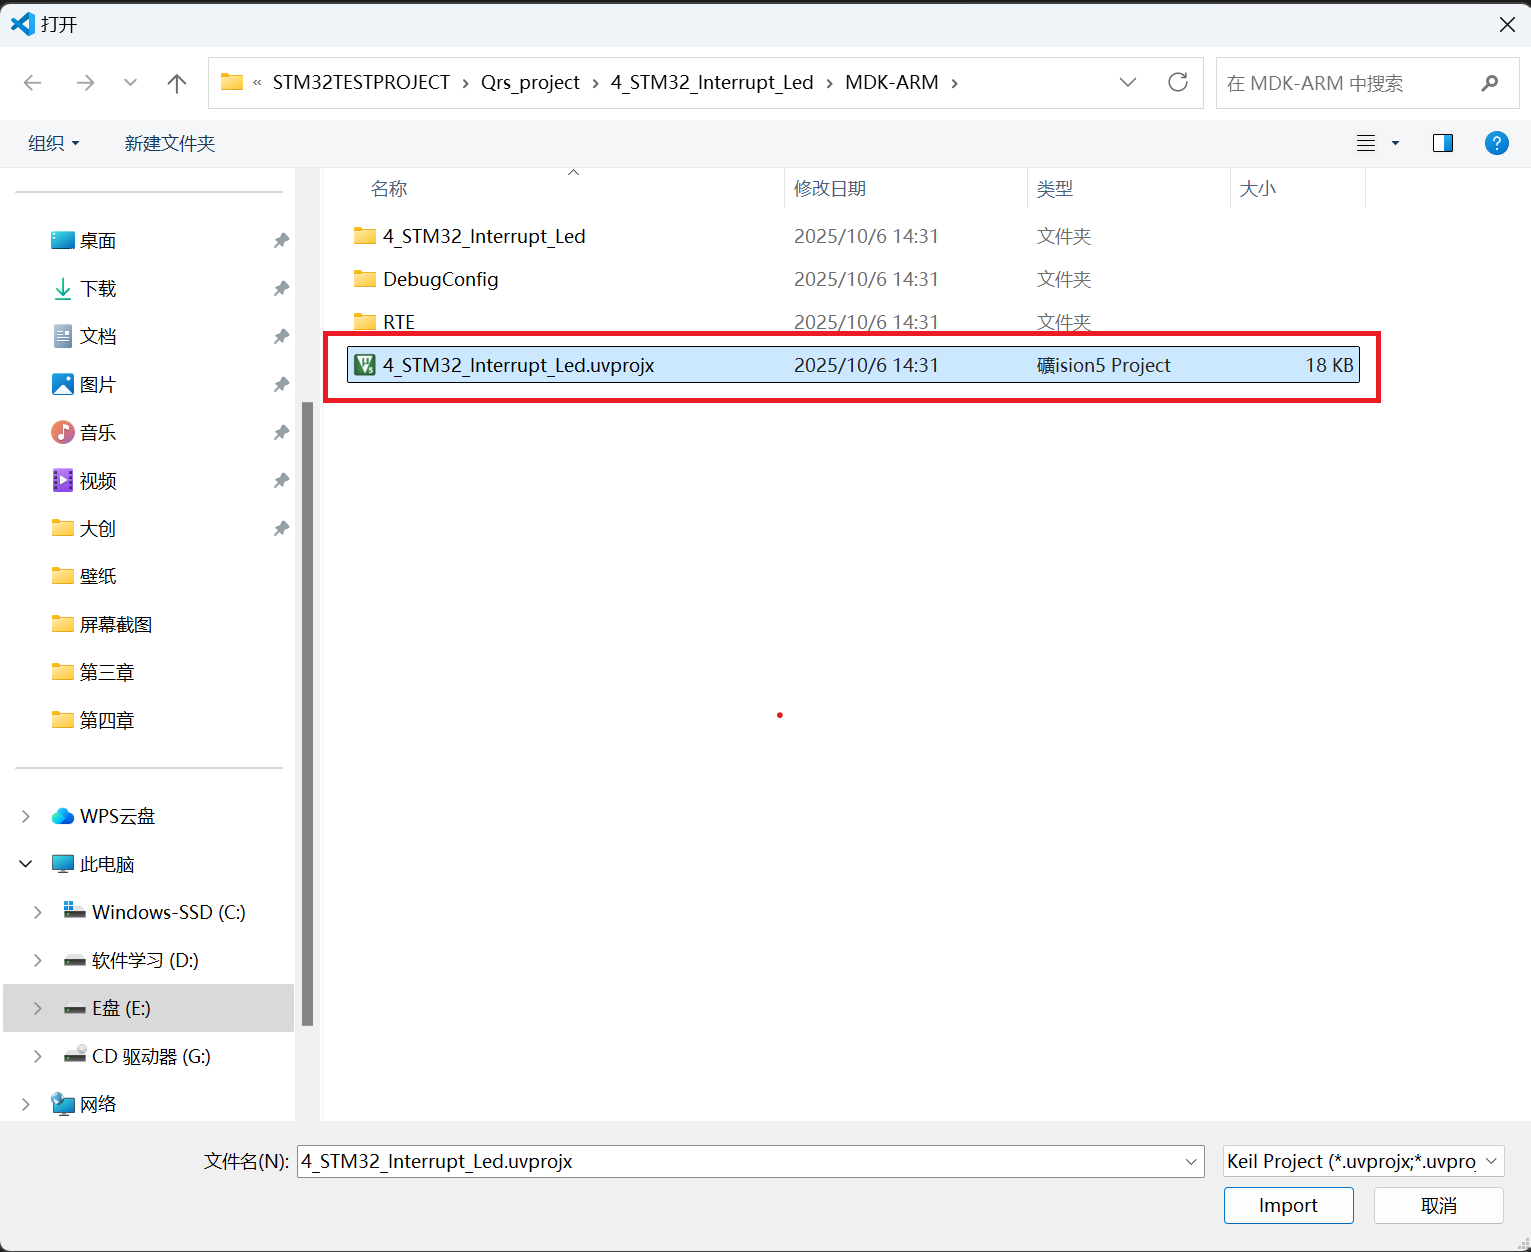
Task: Expand the WPS云盘 tree node
Action: pyautogui.click(x=26, y=816)
